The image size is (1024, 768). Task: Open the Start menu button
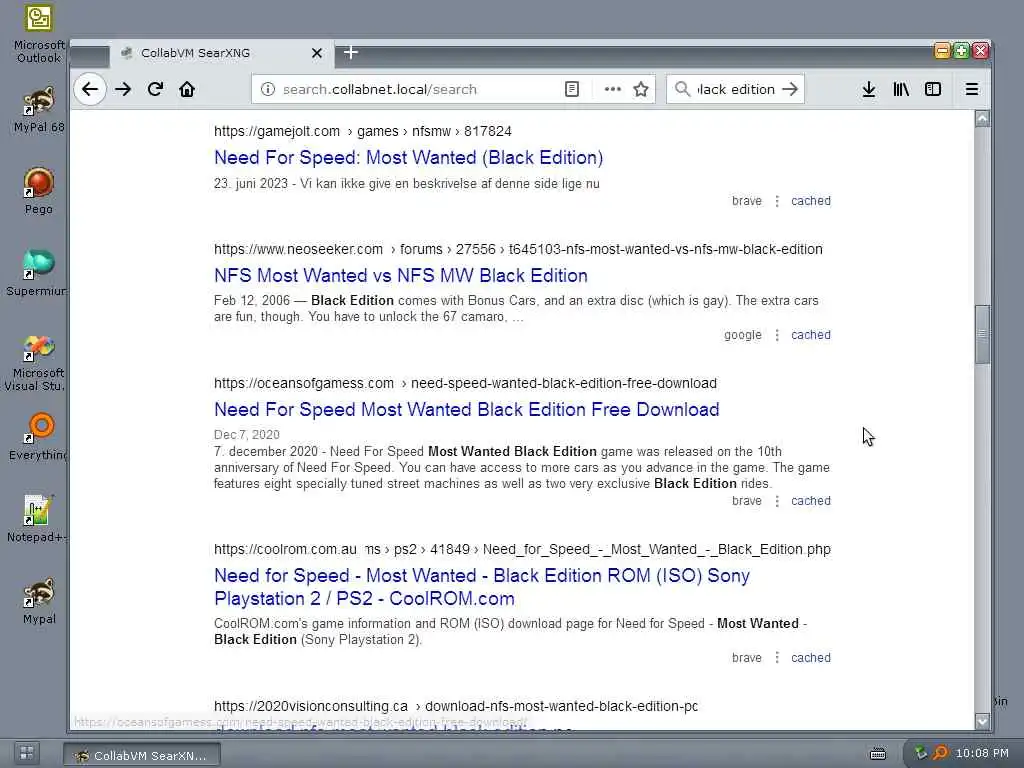[27, 753]
